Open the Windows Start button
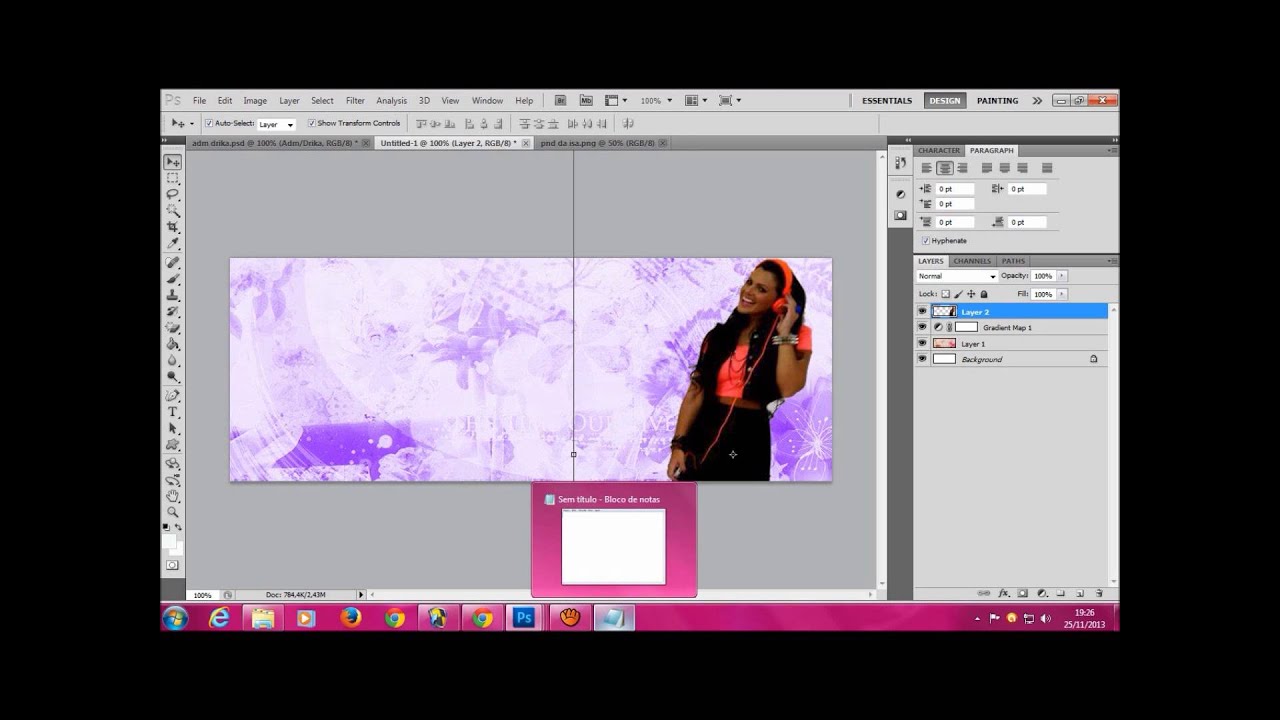This screenshot has width=1280, height=720. (x=175, y=618)
